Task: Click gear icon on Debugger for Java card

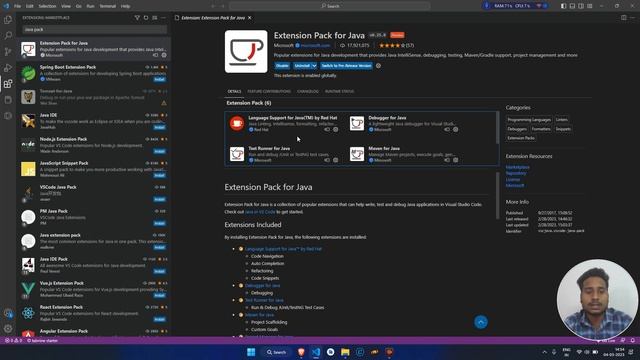Action: click(x=456, y=129)
